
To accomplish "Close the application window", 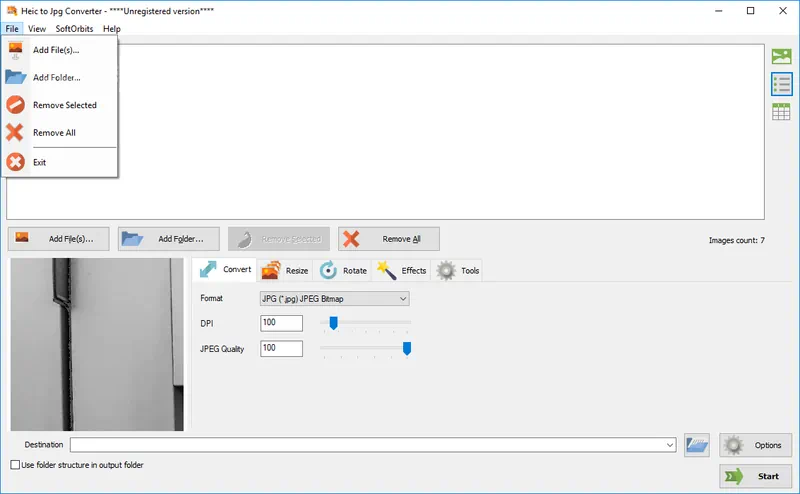I will pyautogui.click(x=783, y=11).
